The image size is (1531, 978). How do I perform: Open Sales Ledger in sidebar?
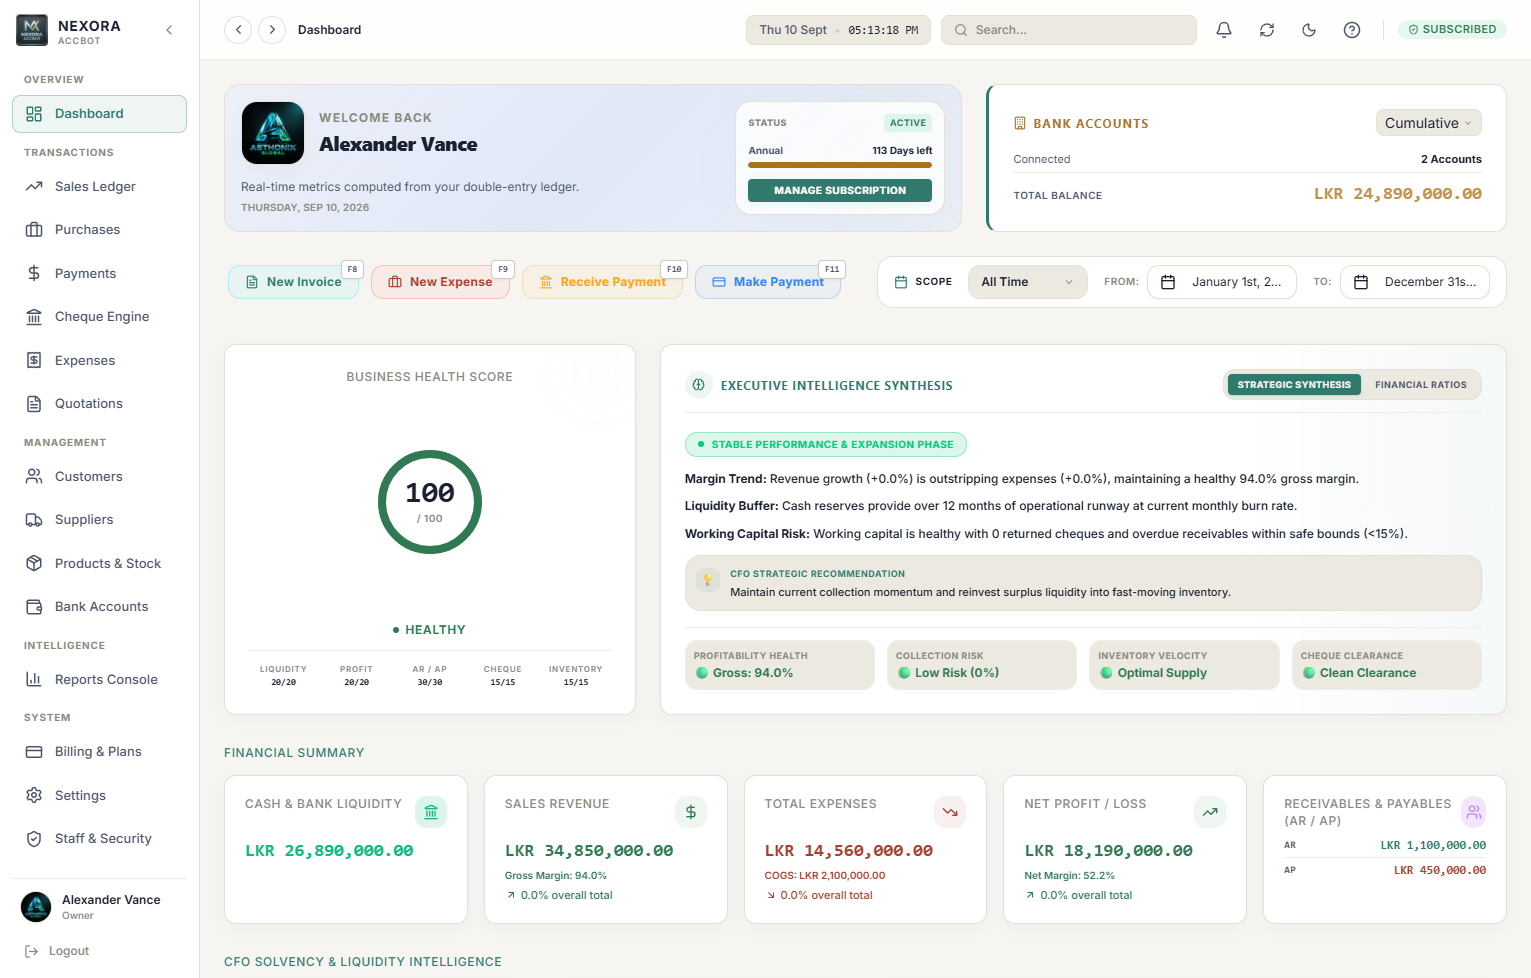click(99, 186)
